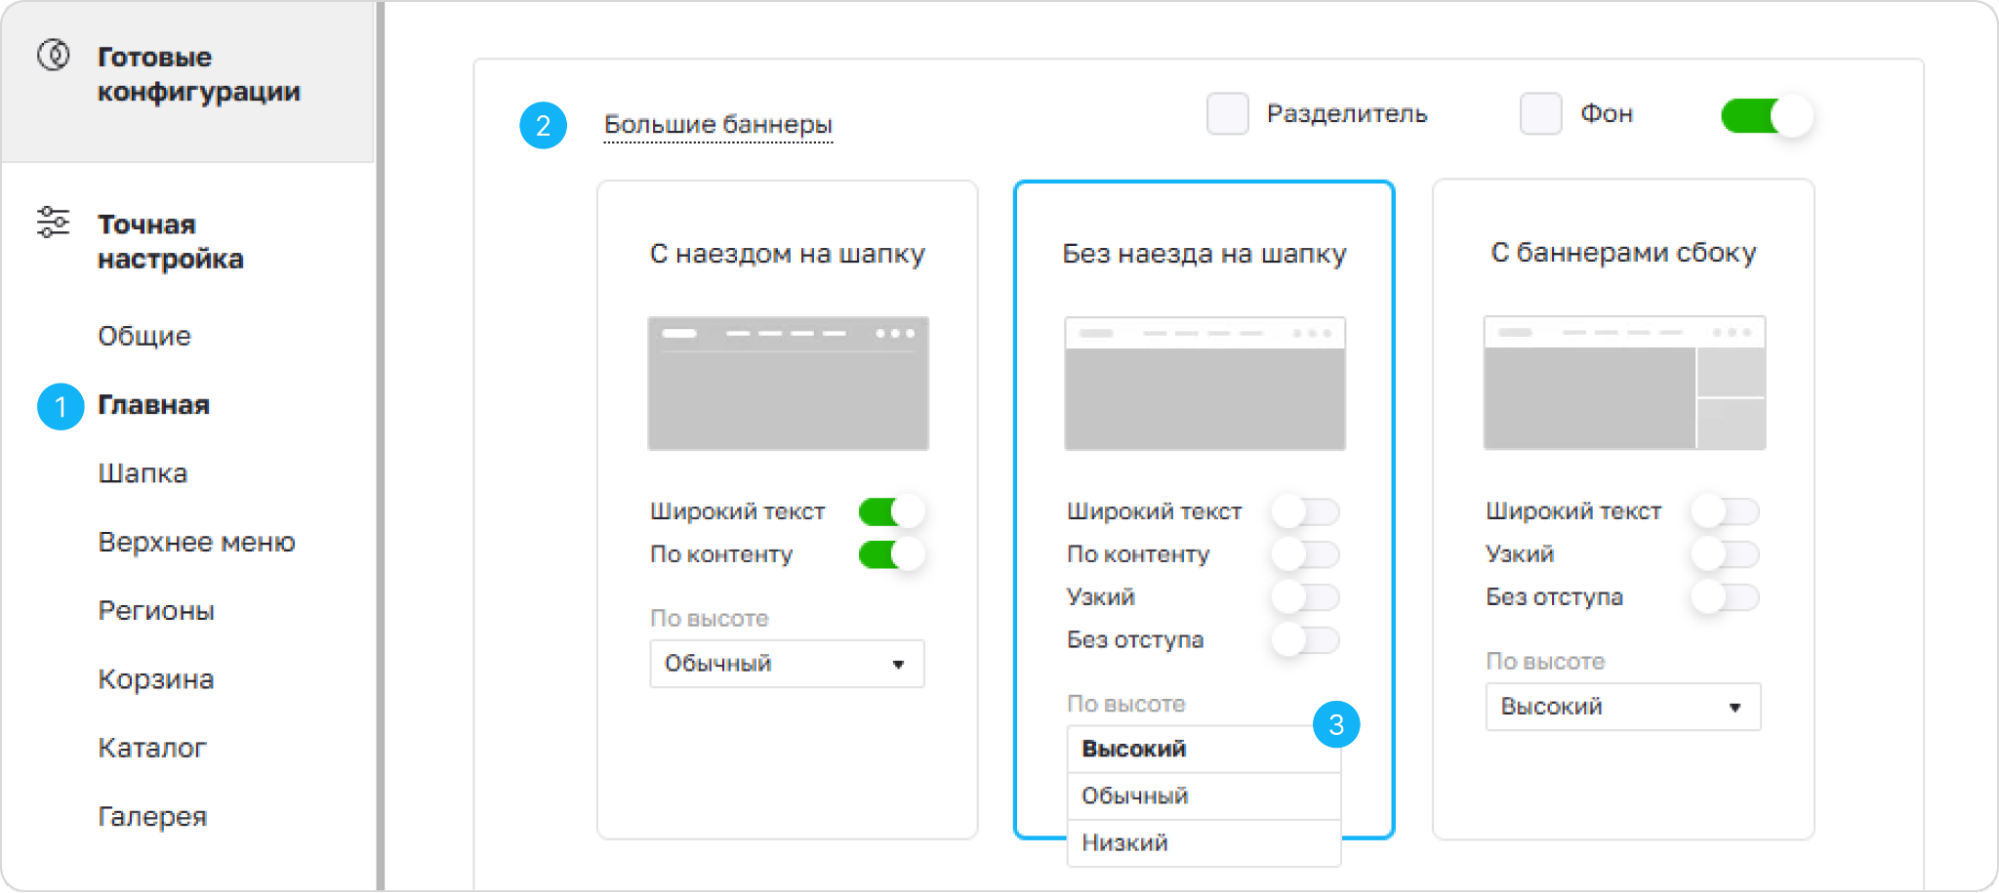Toggle off the Большие баннеры green switch
This screenshot has height=893, width=1999.
1767,116
